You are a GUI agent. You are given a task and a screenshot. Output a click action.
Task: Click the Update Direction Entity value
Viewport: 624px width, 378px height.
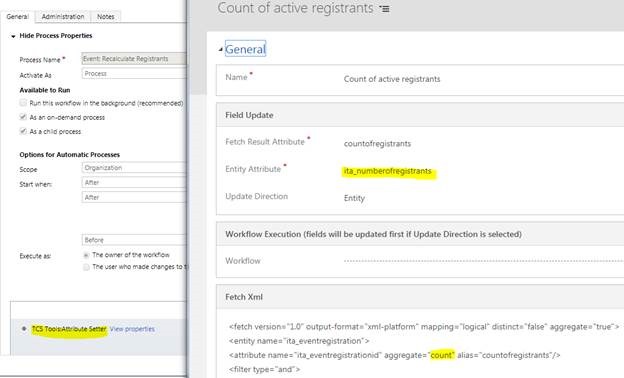354,198
